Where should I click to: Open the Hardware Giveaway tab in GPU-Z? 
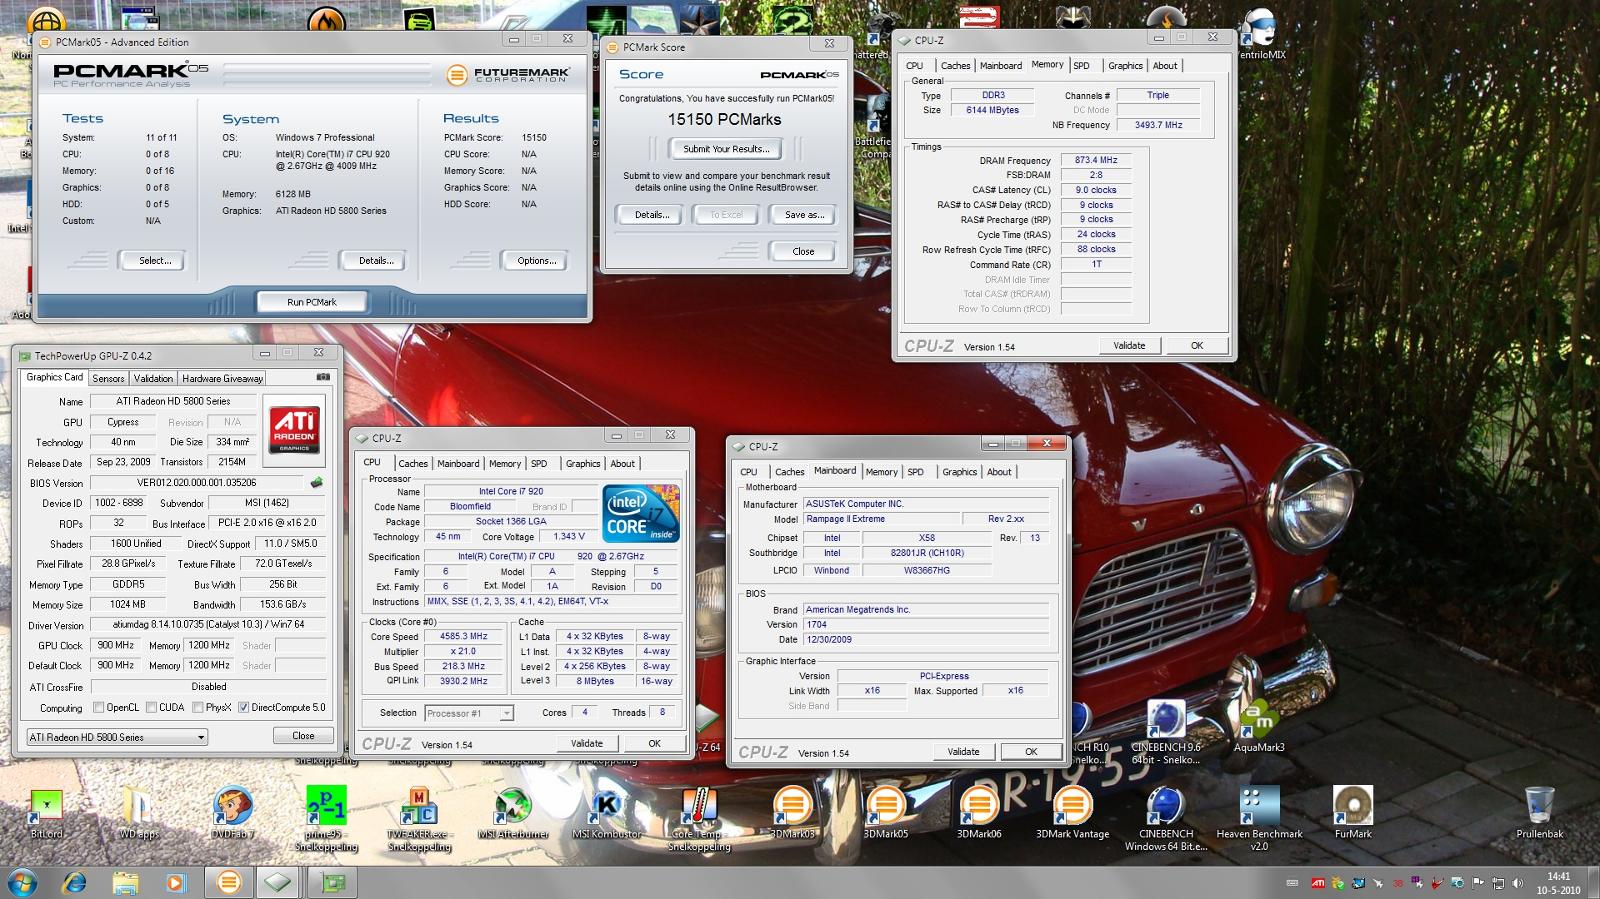tap(222, 378)
